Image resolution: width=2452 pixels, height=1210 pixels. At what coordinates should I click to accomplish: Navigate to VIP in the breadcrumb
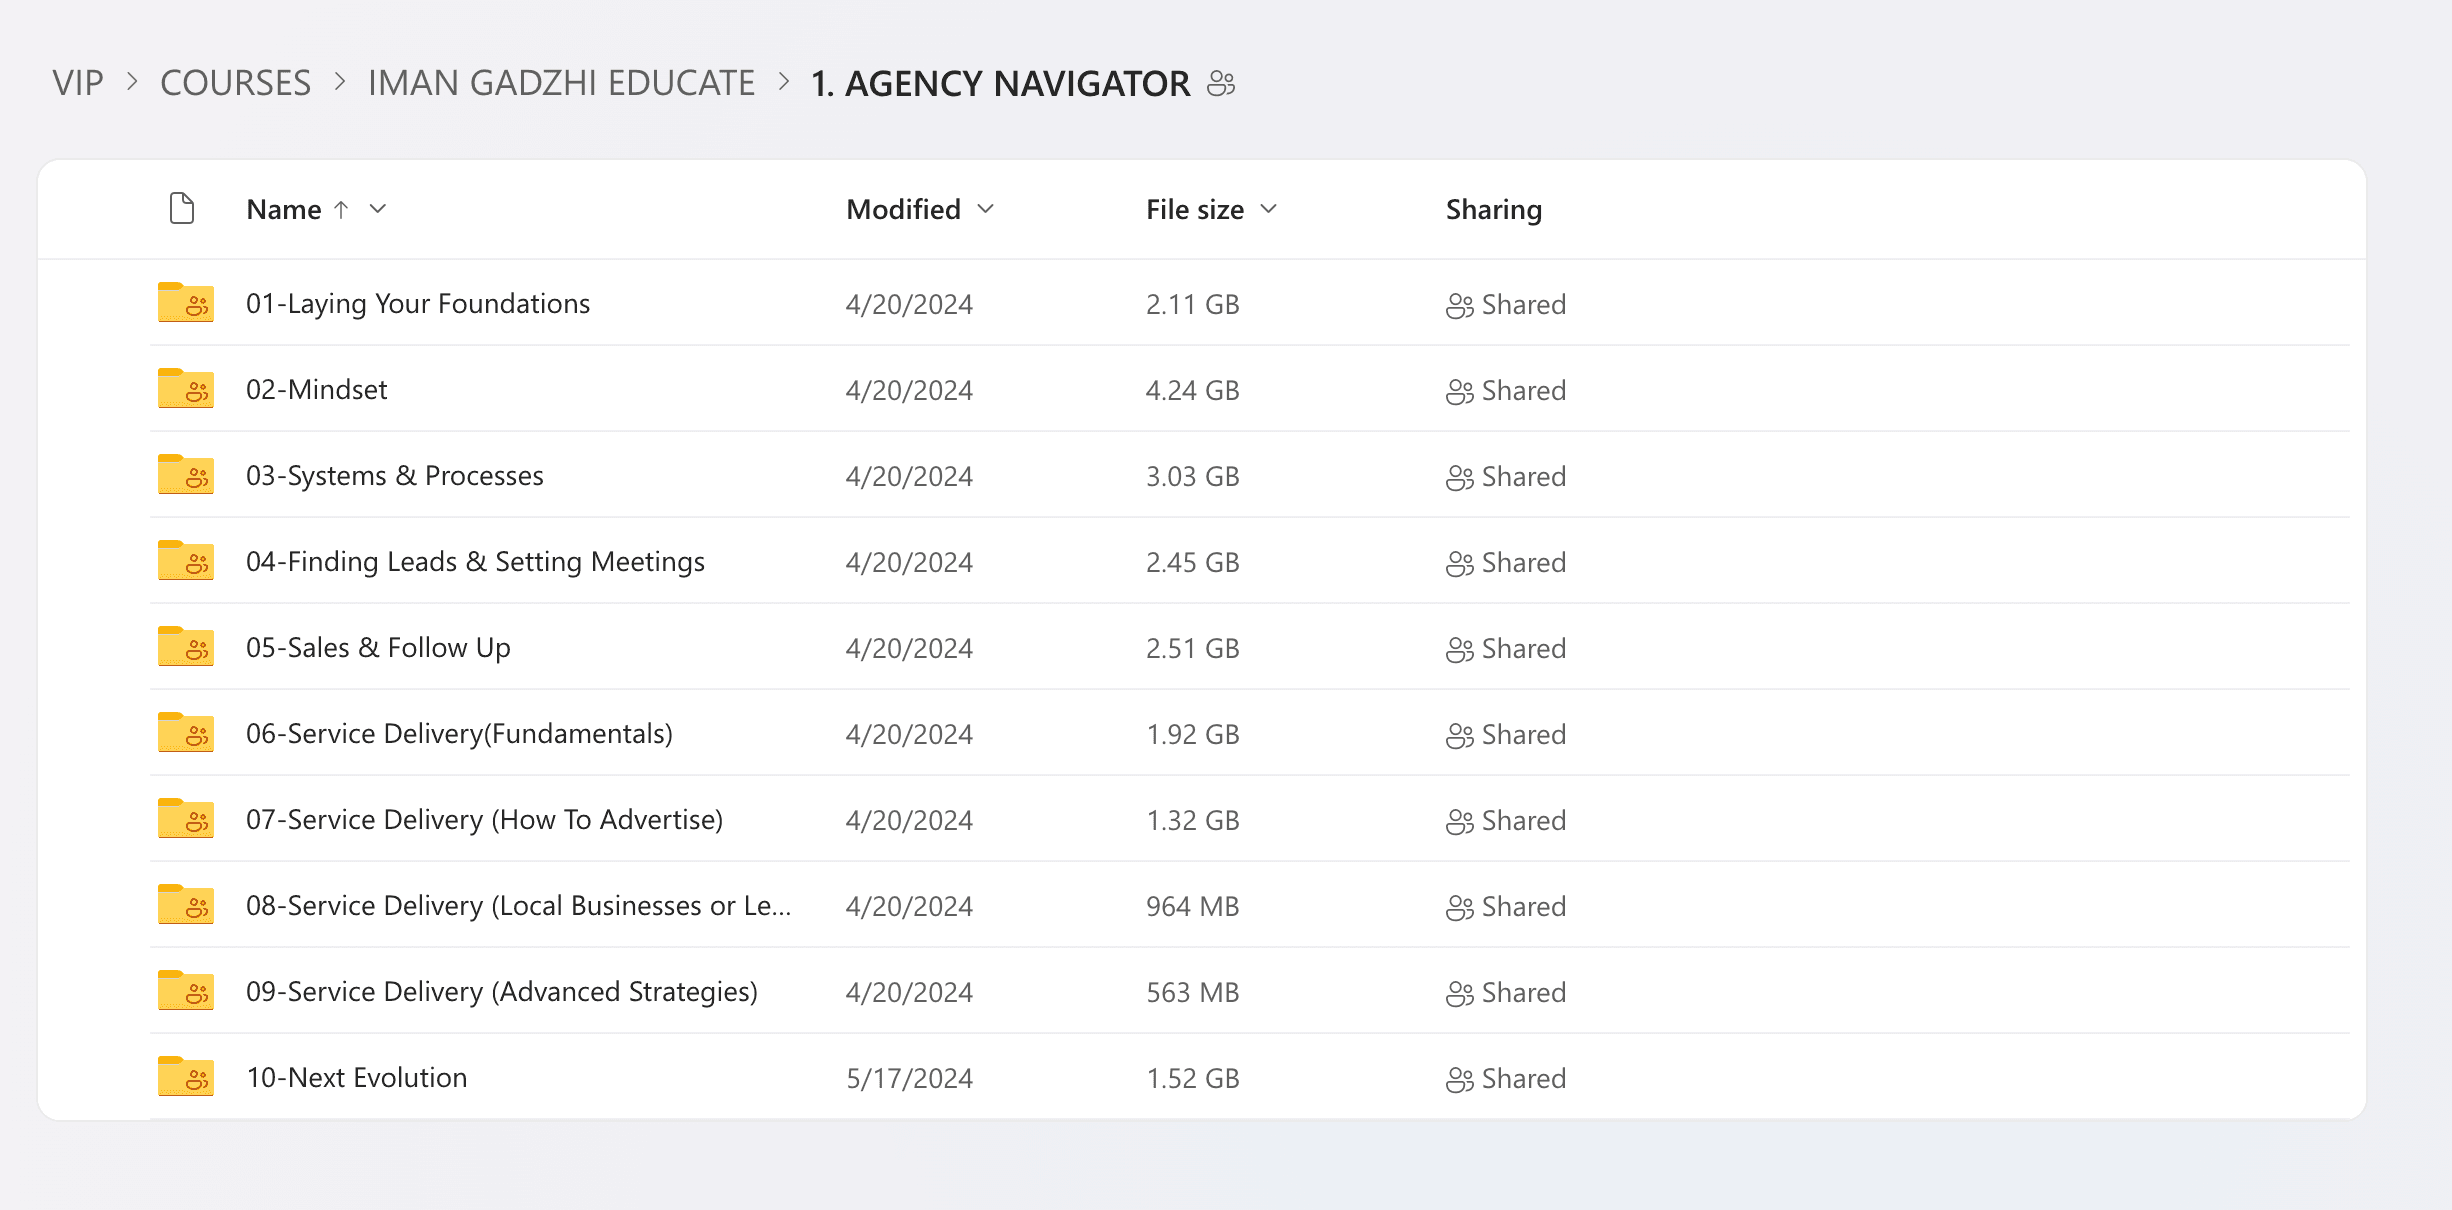click(78, 83)
